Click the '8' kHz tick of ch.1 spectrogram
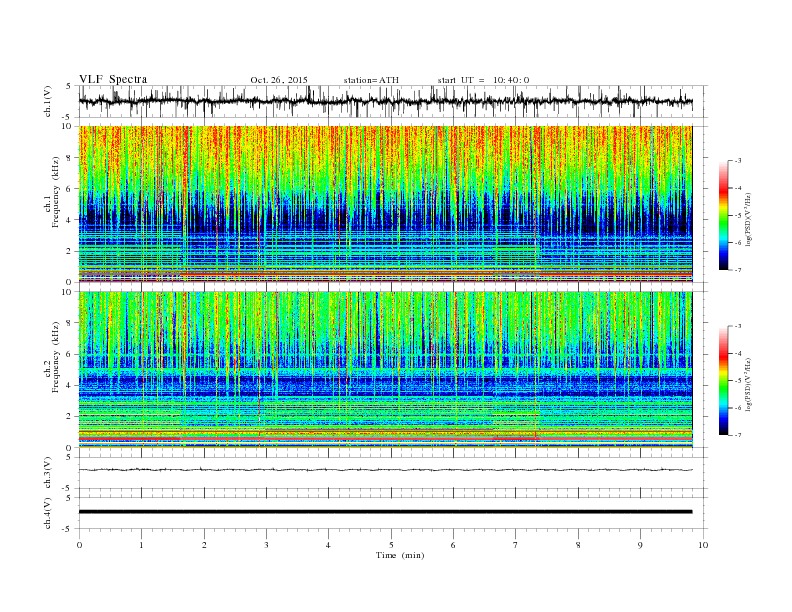 click(69, 158)
